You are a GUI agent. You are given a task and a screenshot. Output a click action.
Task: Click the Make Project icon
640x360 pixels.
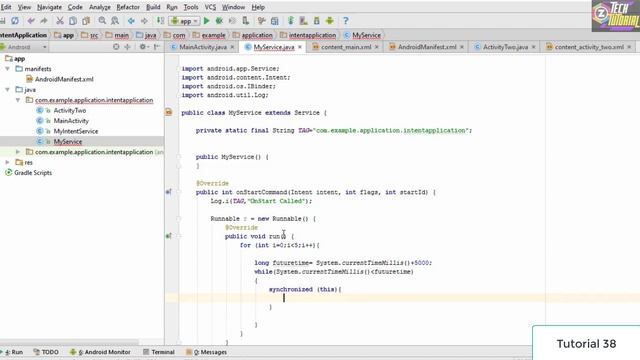pyautogui.click(x=160, y=21)
